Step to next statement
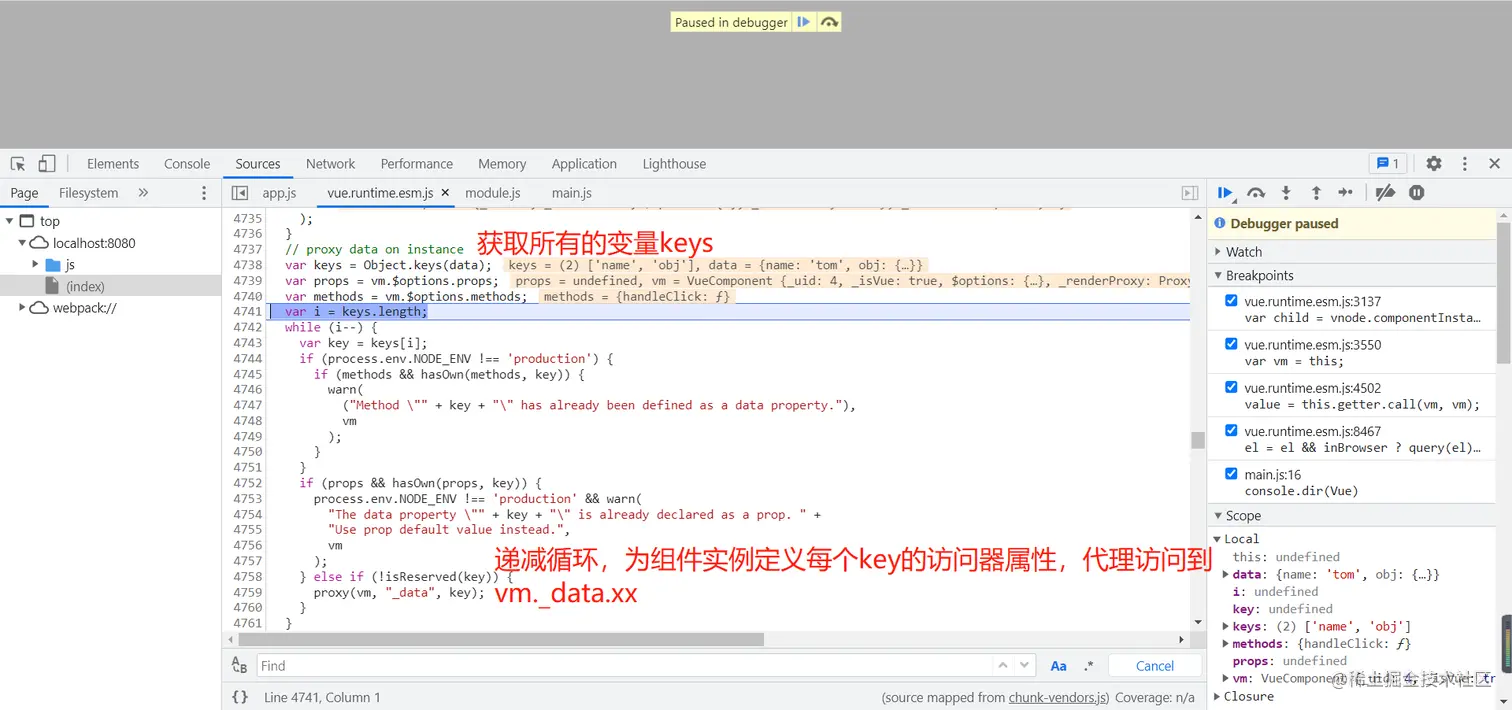Image resolution: width=1512 pixels, height=710 pixels. [x=1346, y=193]
